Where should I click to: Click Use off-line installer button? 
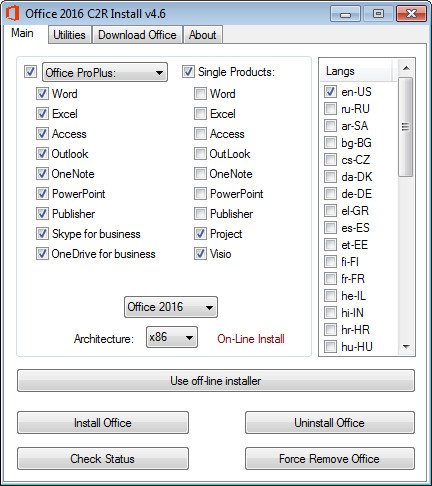(216, 380)
